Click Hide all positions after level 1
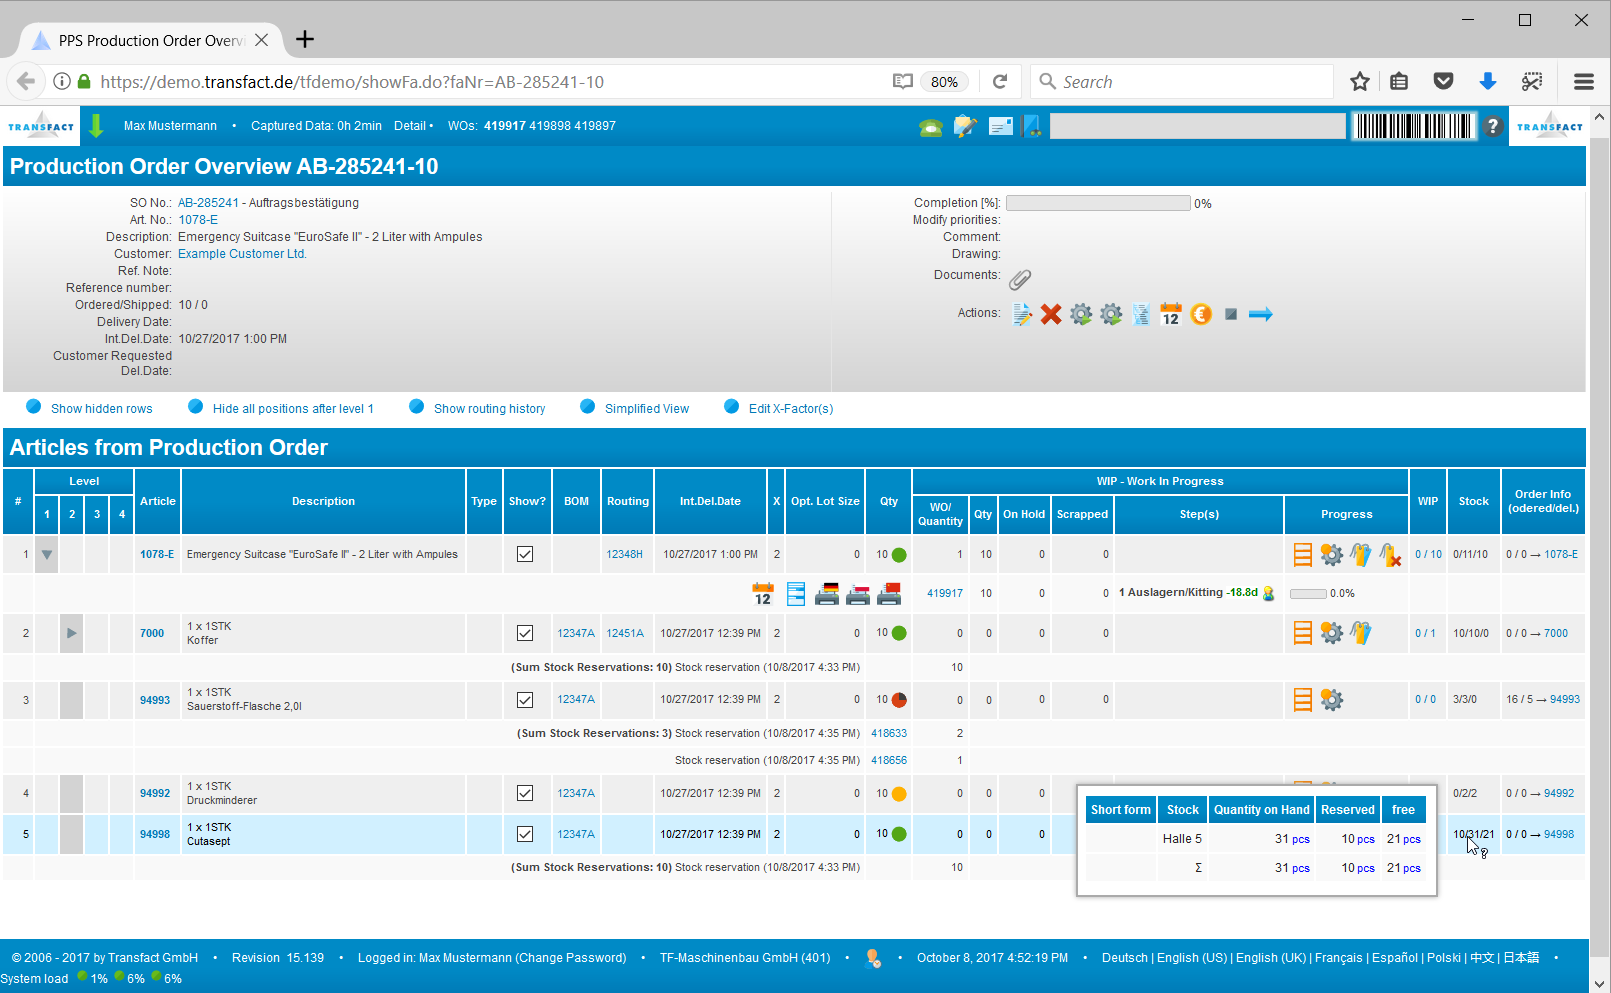 (x=293, y=409)
